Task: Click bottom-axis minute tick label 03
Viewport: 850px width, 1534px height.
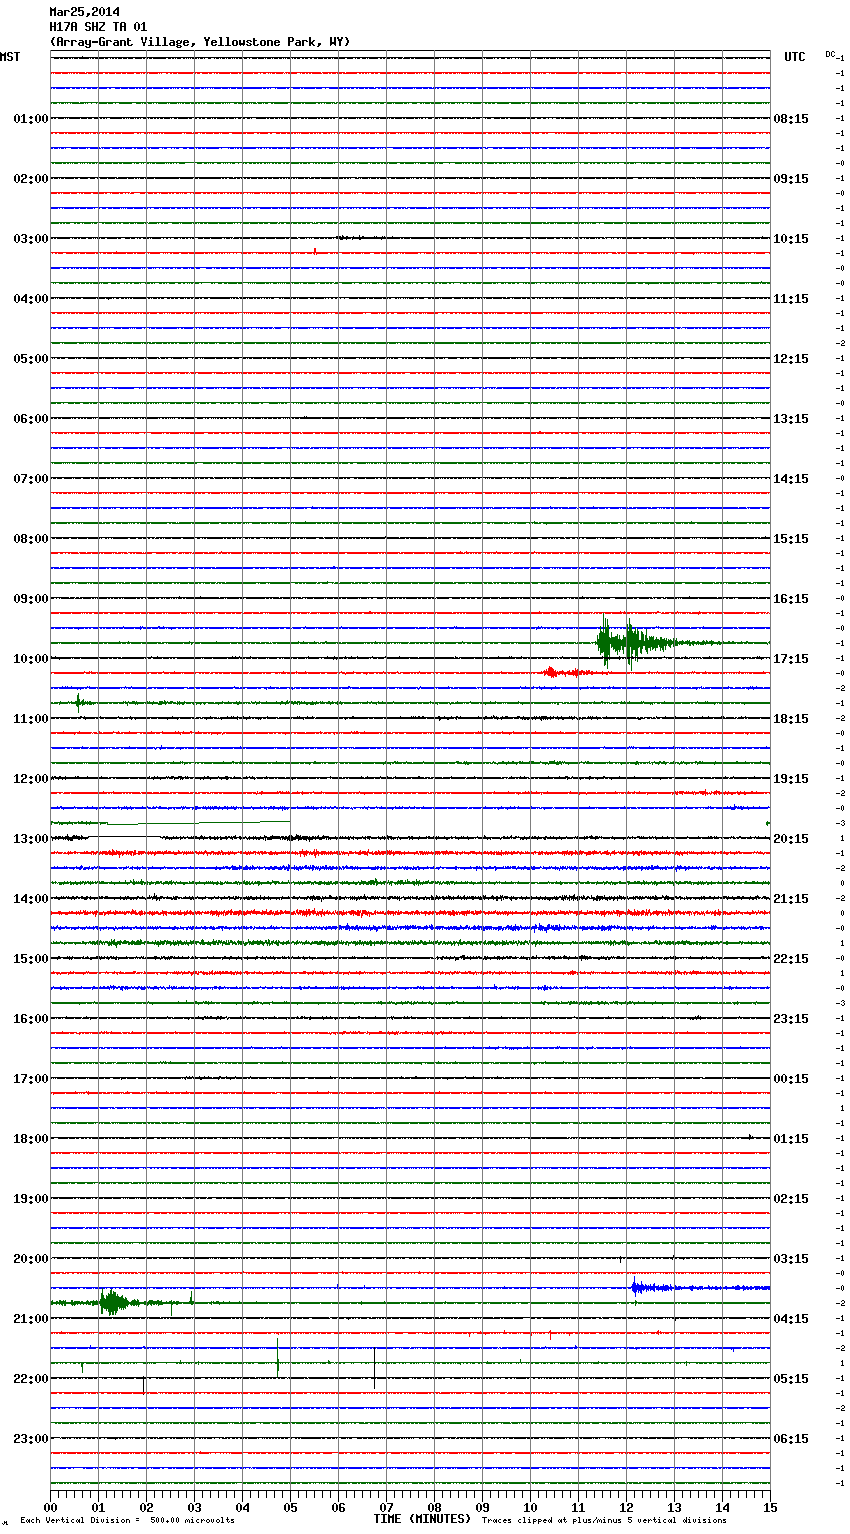Action: point(194,1507)
